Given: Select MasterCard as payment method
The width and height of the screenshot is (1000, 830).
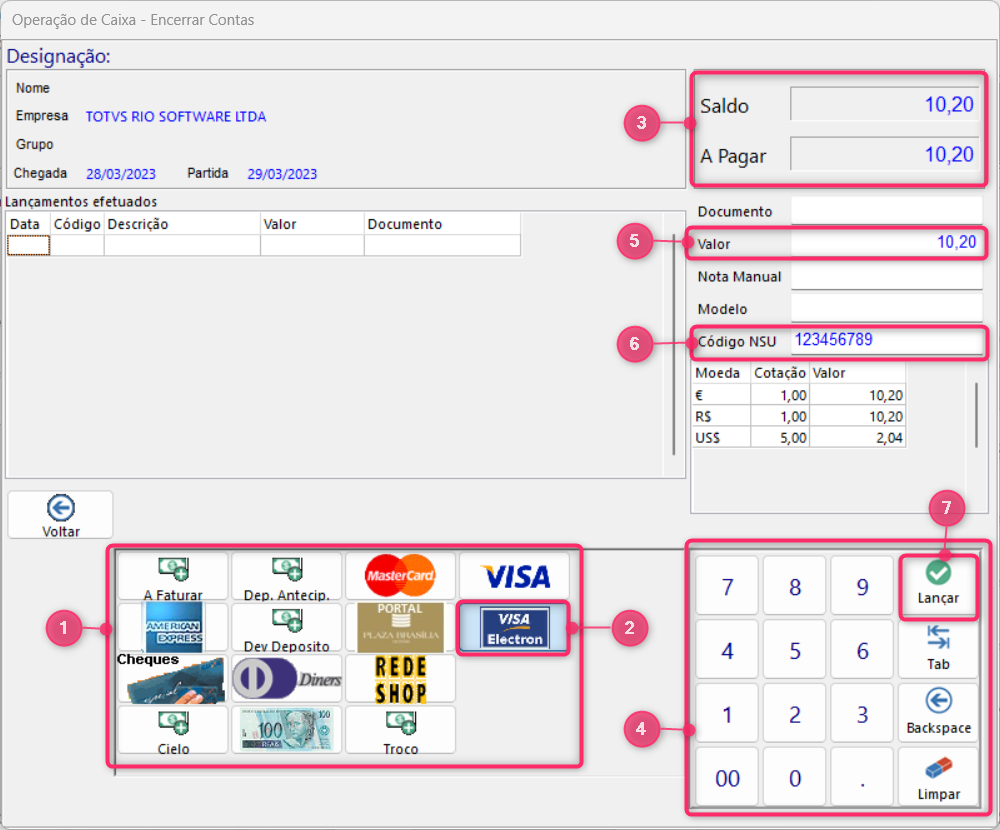Looking at the screenshot, I should tap(401, 577).
